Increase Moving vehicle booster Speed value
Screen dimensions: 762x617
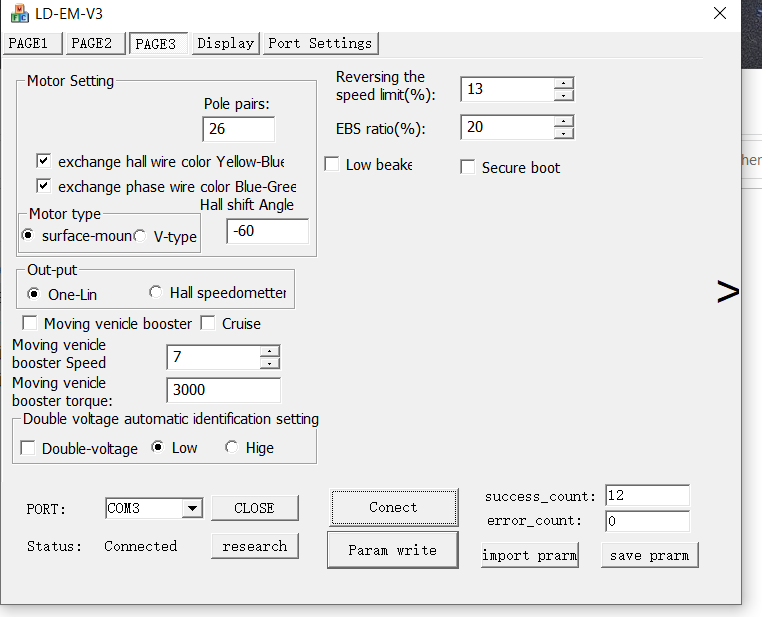tap(270, 352)
